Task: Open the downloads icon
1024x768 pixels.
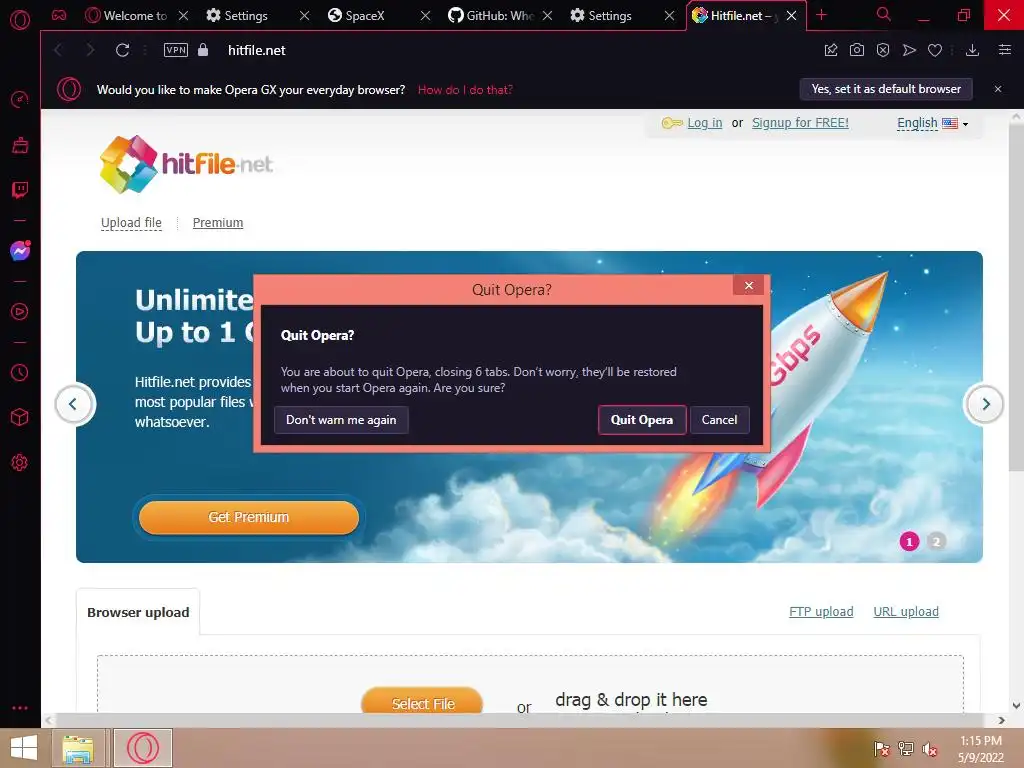Action: (x=972, y=50)
